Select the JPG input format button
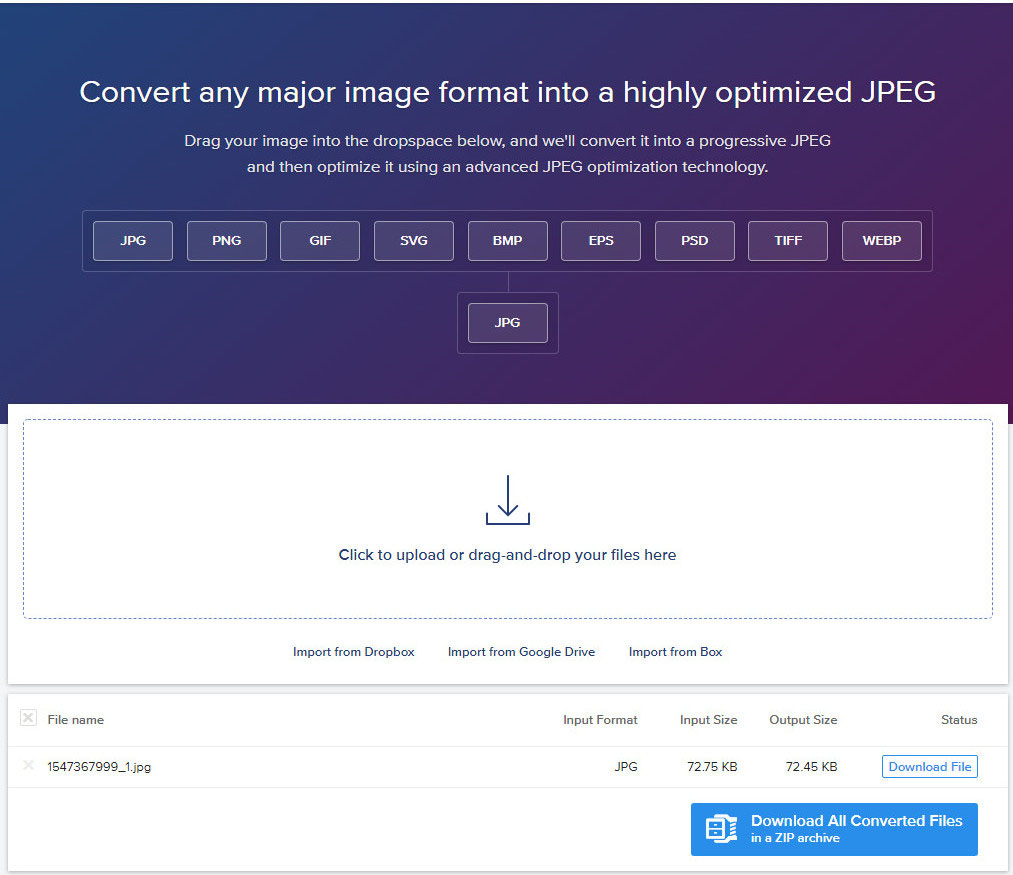The image size is (1013, 875). click(132, 241)
